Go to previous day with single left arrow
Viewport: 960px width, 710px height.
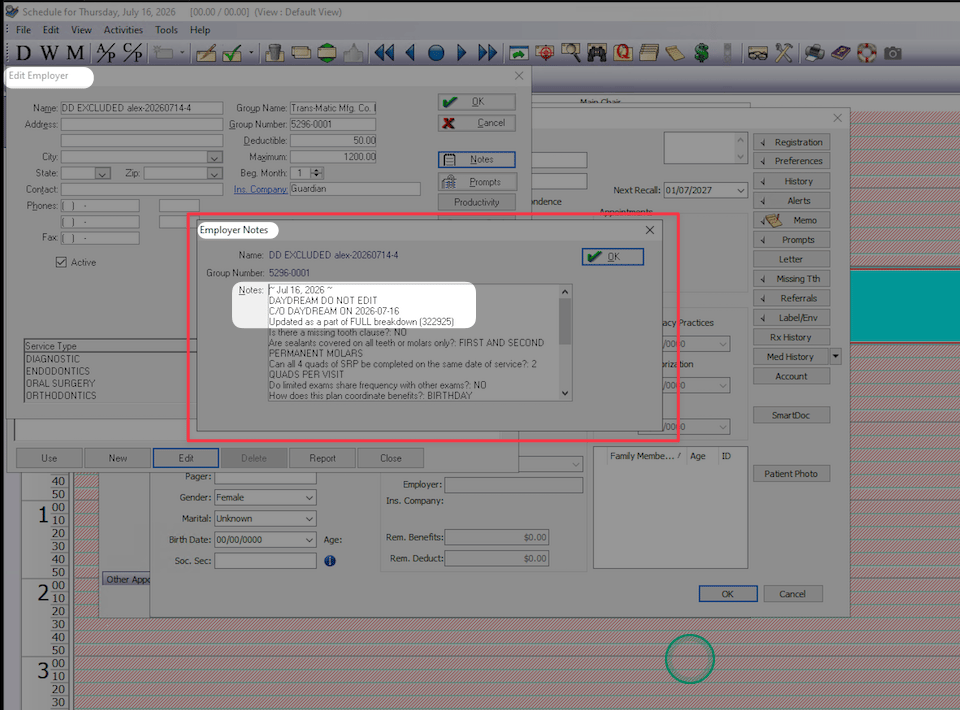pos(410,53)
